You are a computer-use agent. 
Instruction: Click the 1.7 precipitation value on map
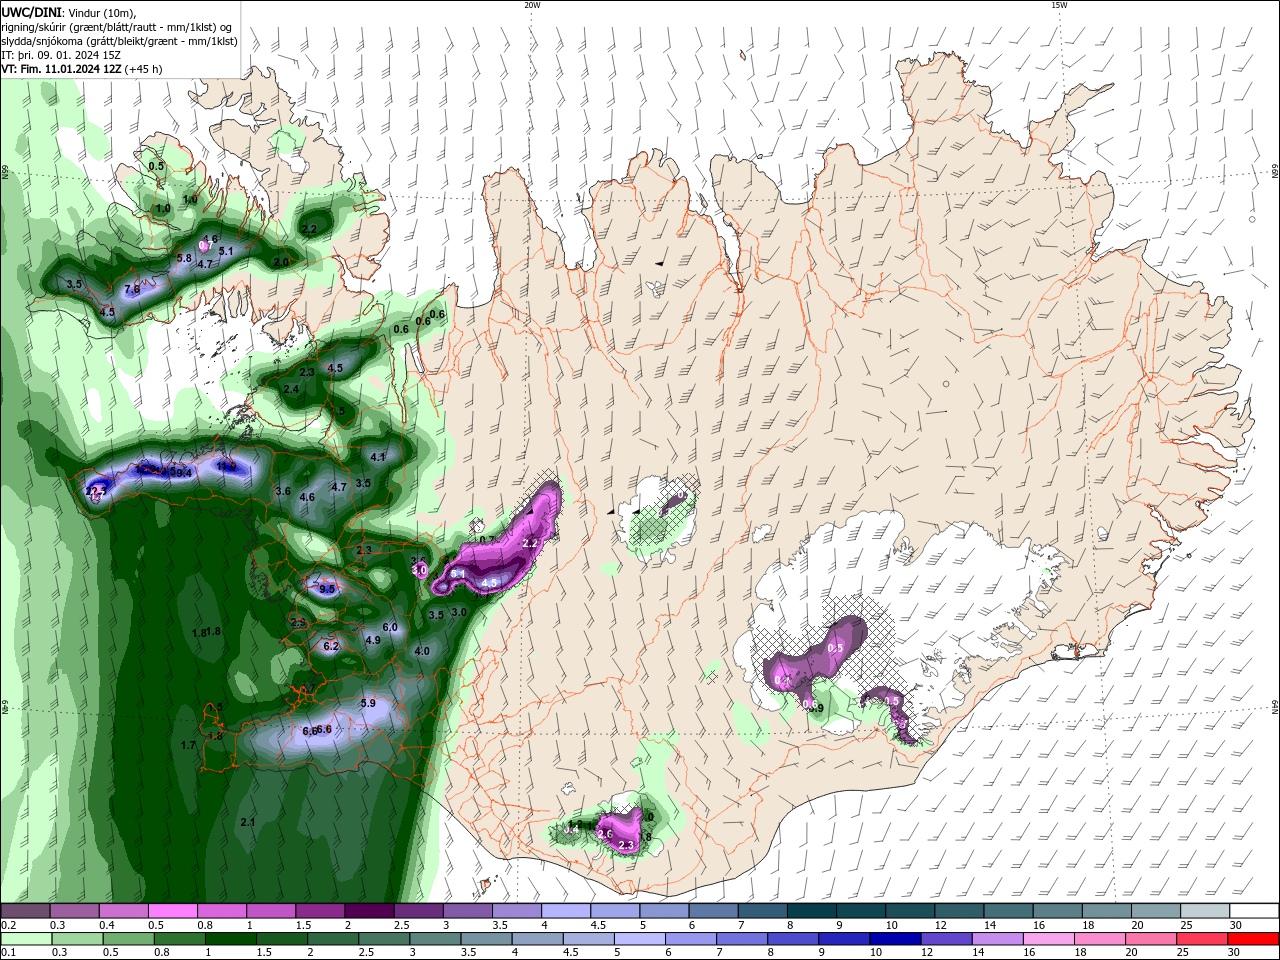pos(188,745)
